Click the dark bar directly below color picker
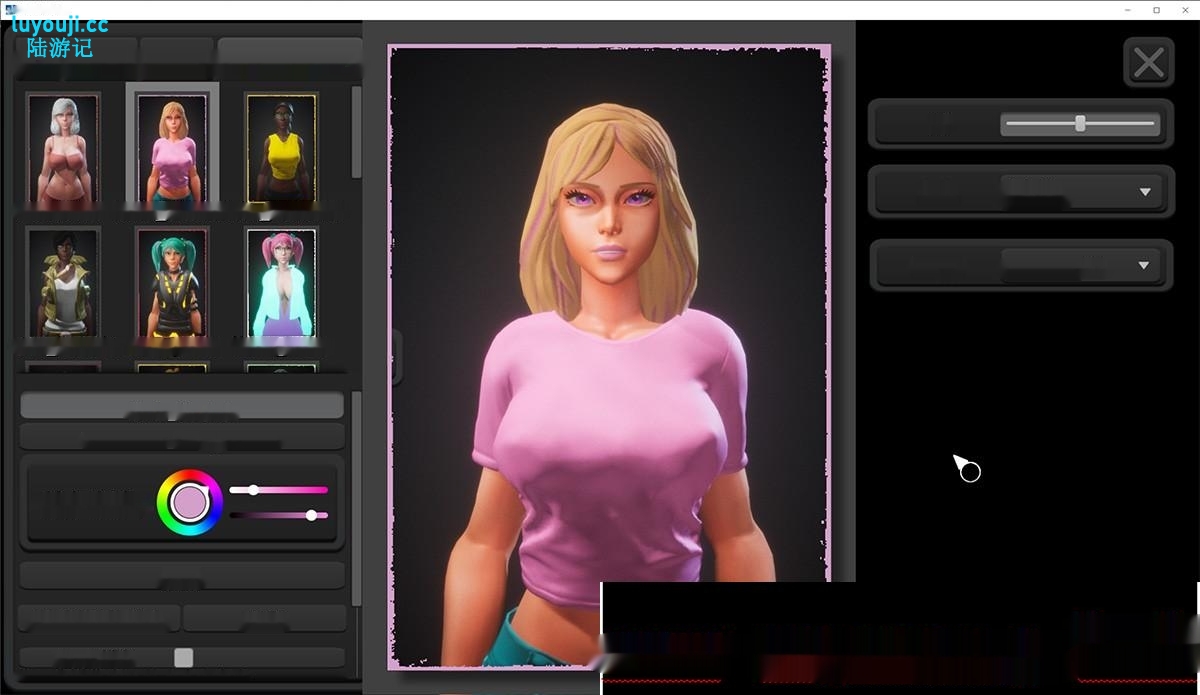 click(182, 575)
